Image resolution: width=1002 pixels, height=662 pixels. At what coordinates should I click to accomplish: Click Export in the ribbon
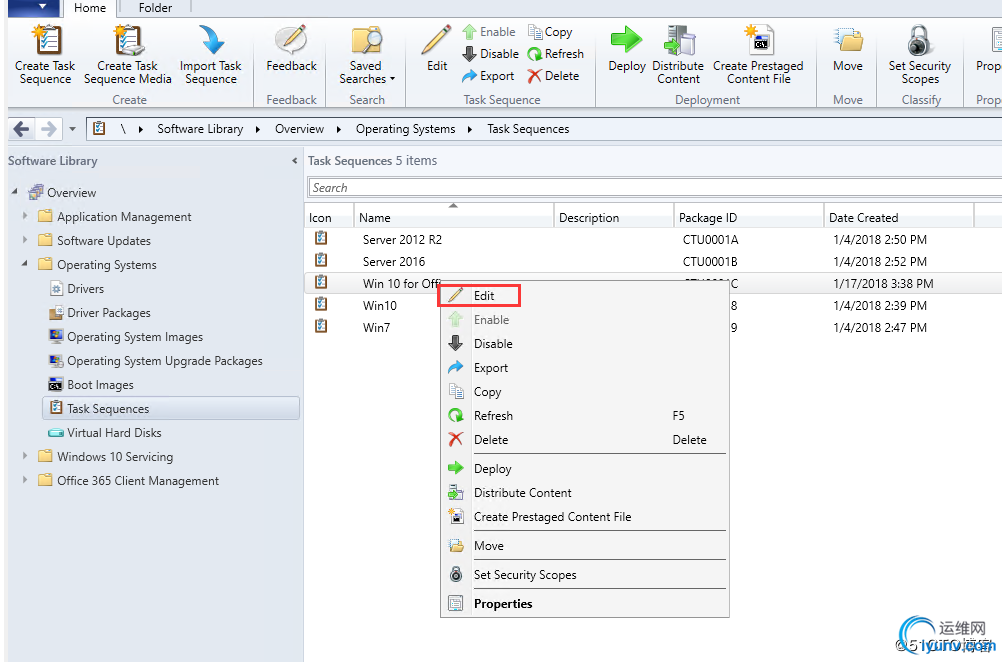pos(488,76)
